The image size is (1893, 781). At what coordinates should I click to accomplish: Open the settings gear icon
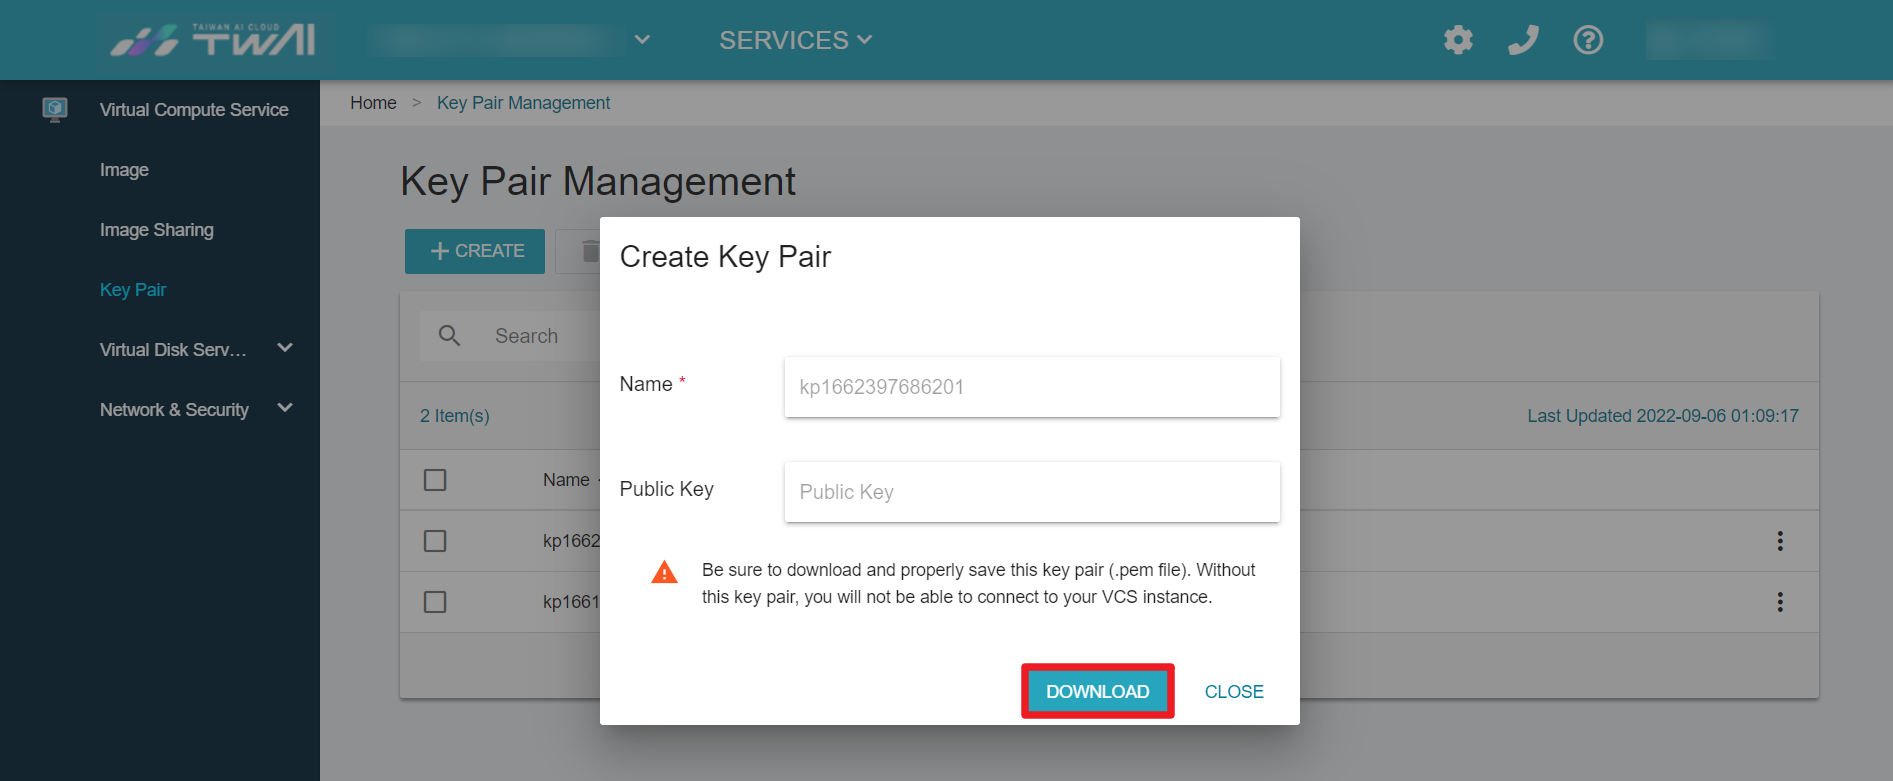coord(1458,40)
